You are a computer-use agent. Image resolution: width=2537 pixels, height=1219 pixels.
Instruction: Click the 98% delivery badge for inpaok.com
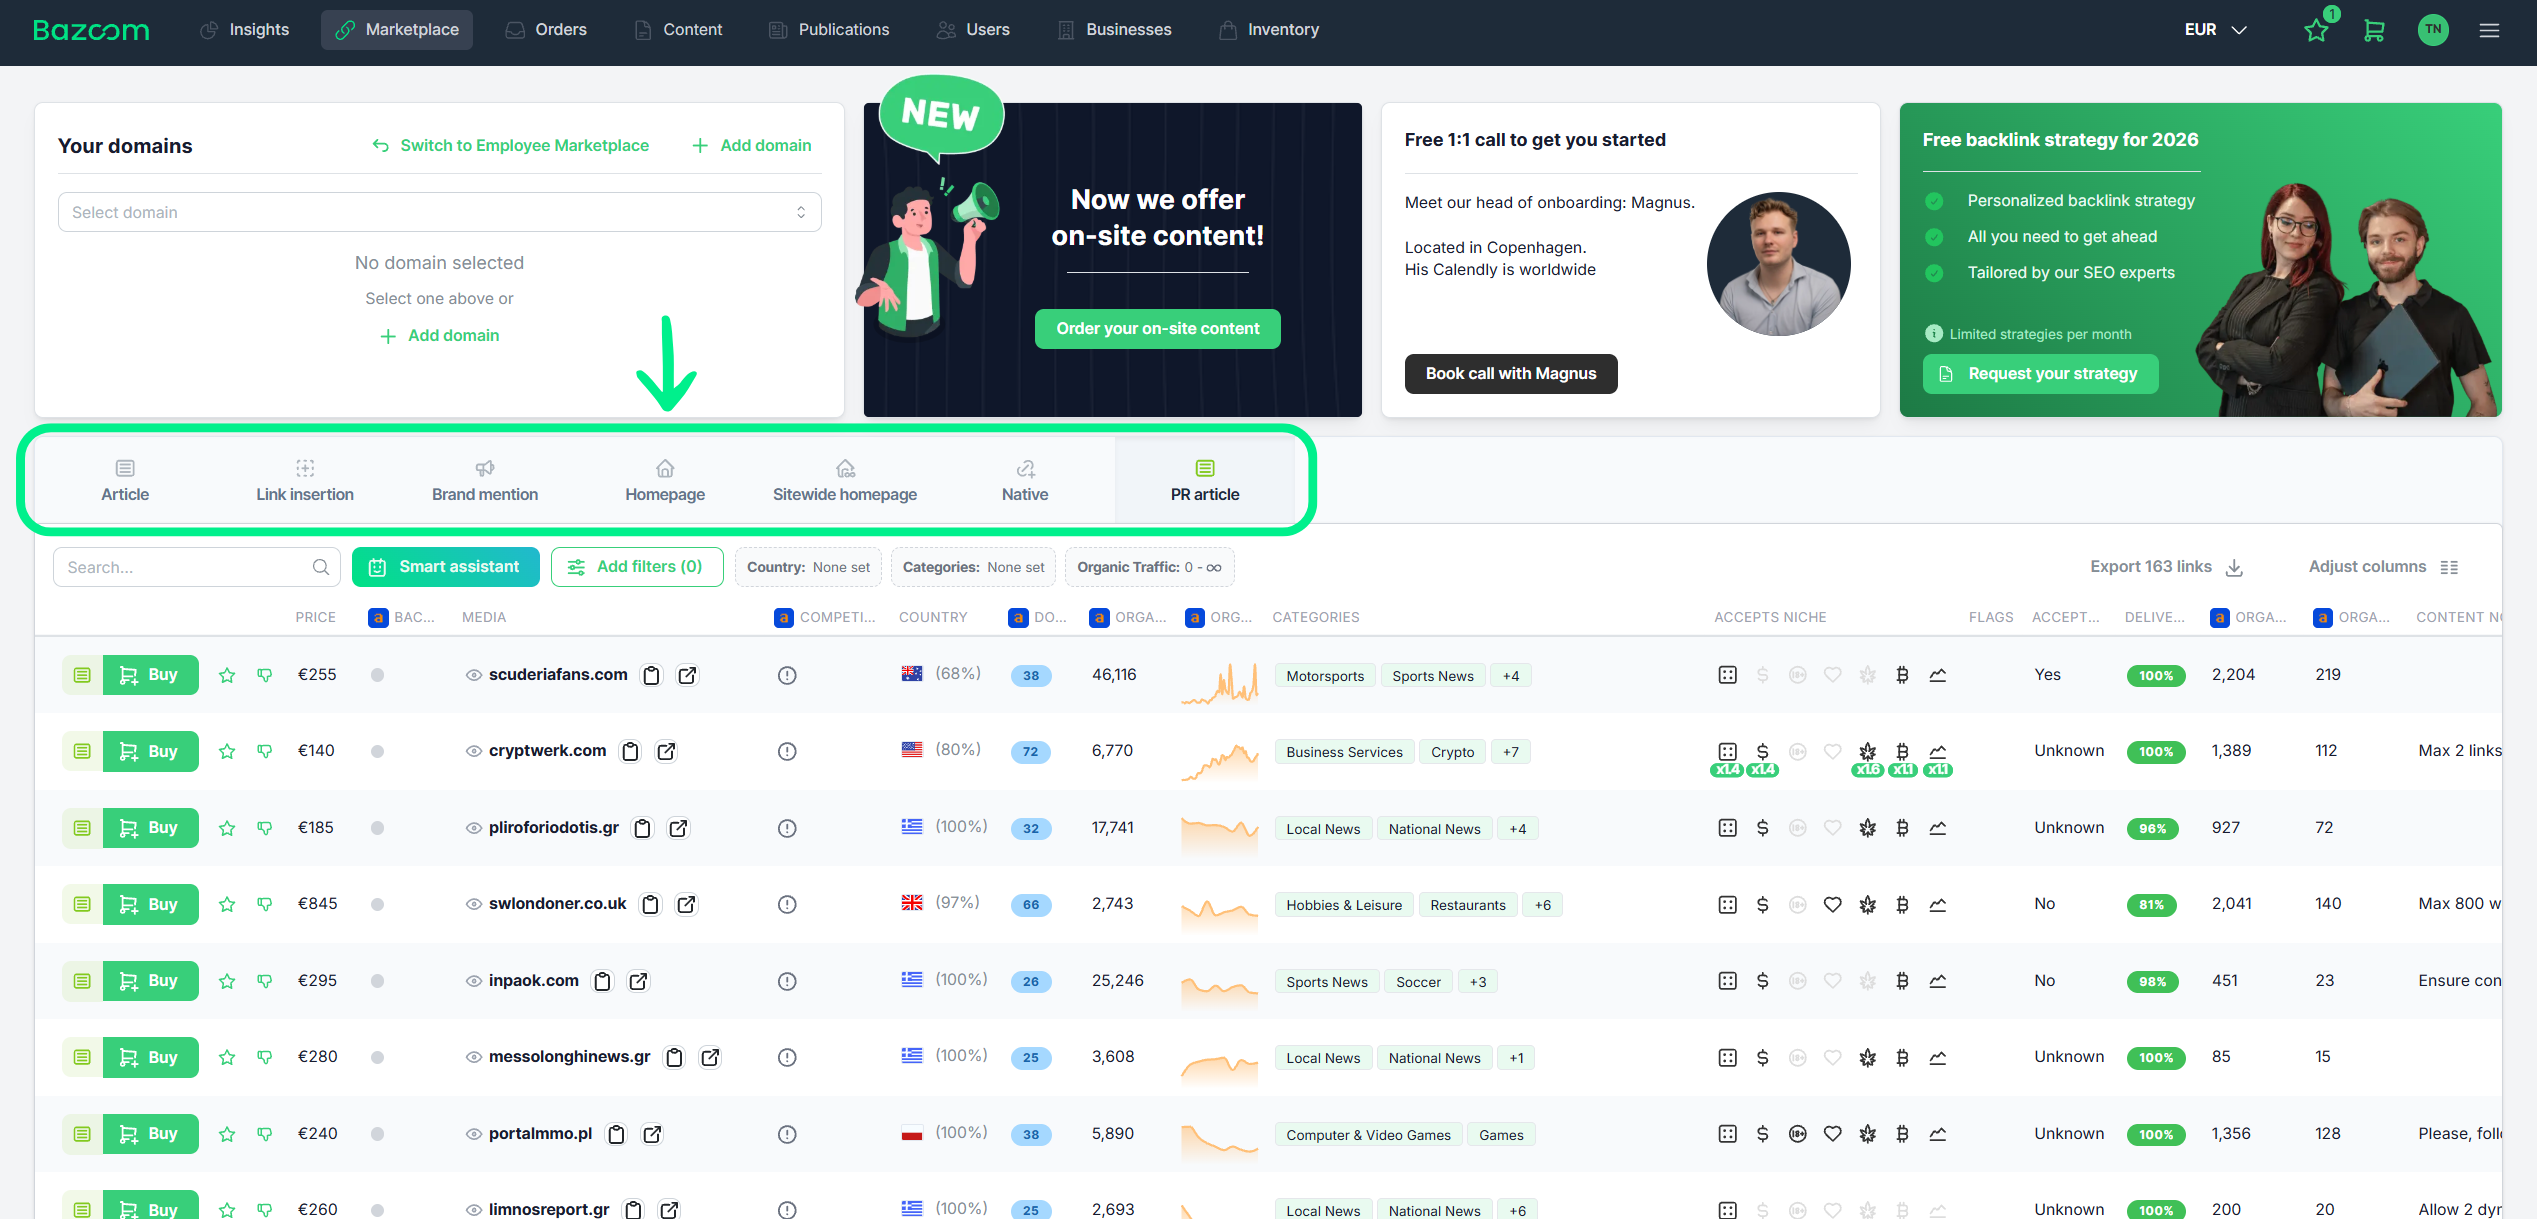point(2153,982)
